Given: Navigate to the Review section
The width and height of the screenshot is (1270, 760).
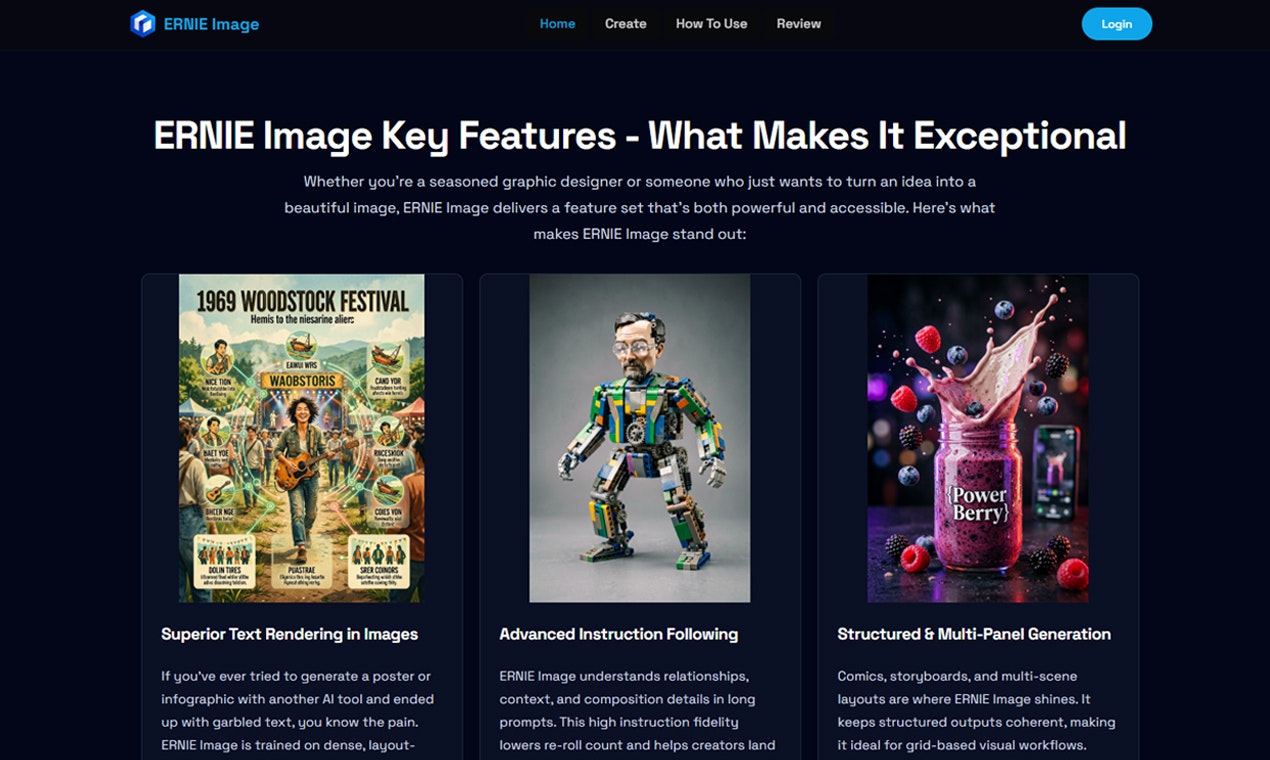Looking at the screenshot, I should point(798,23).
